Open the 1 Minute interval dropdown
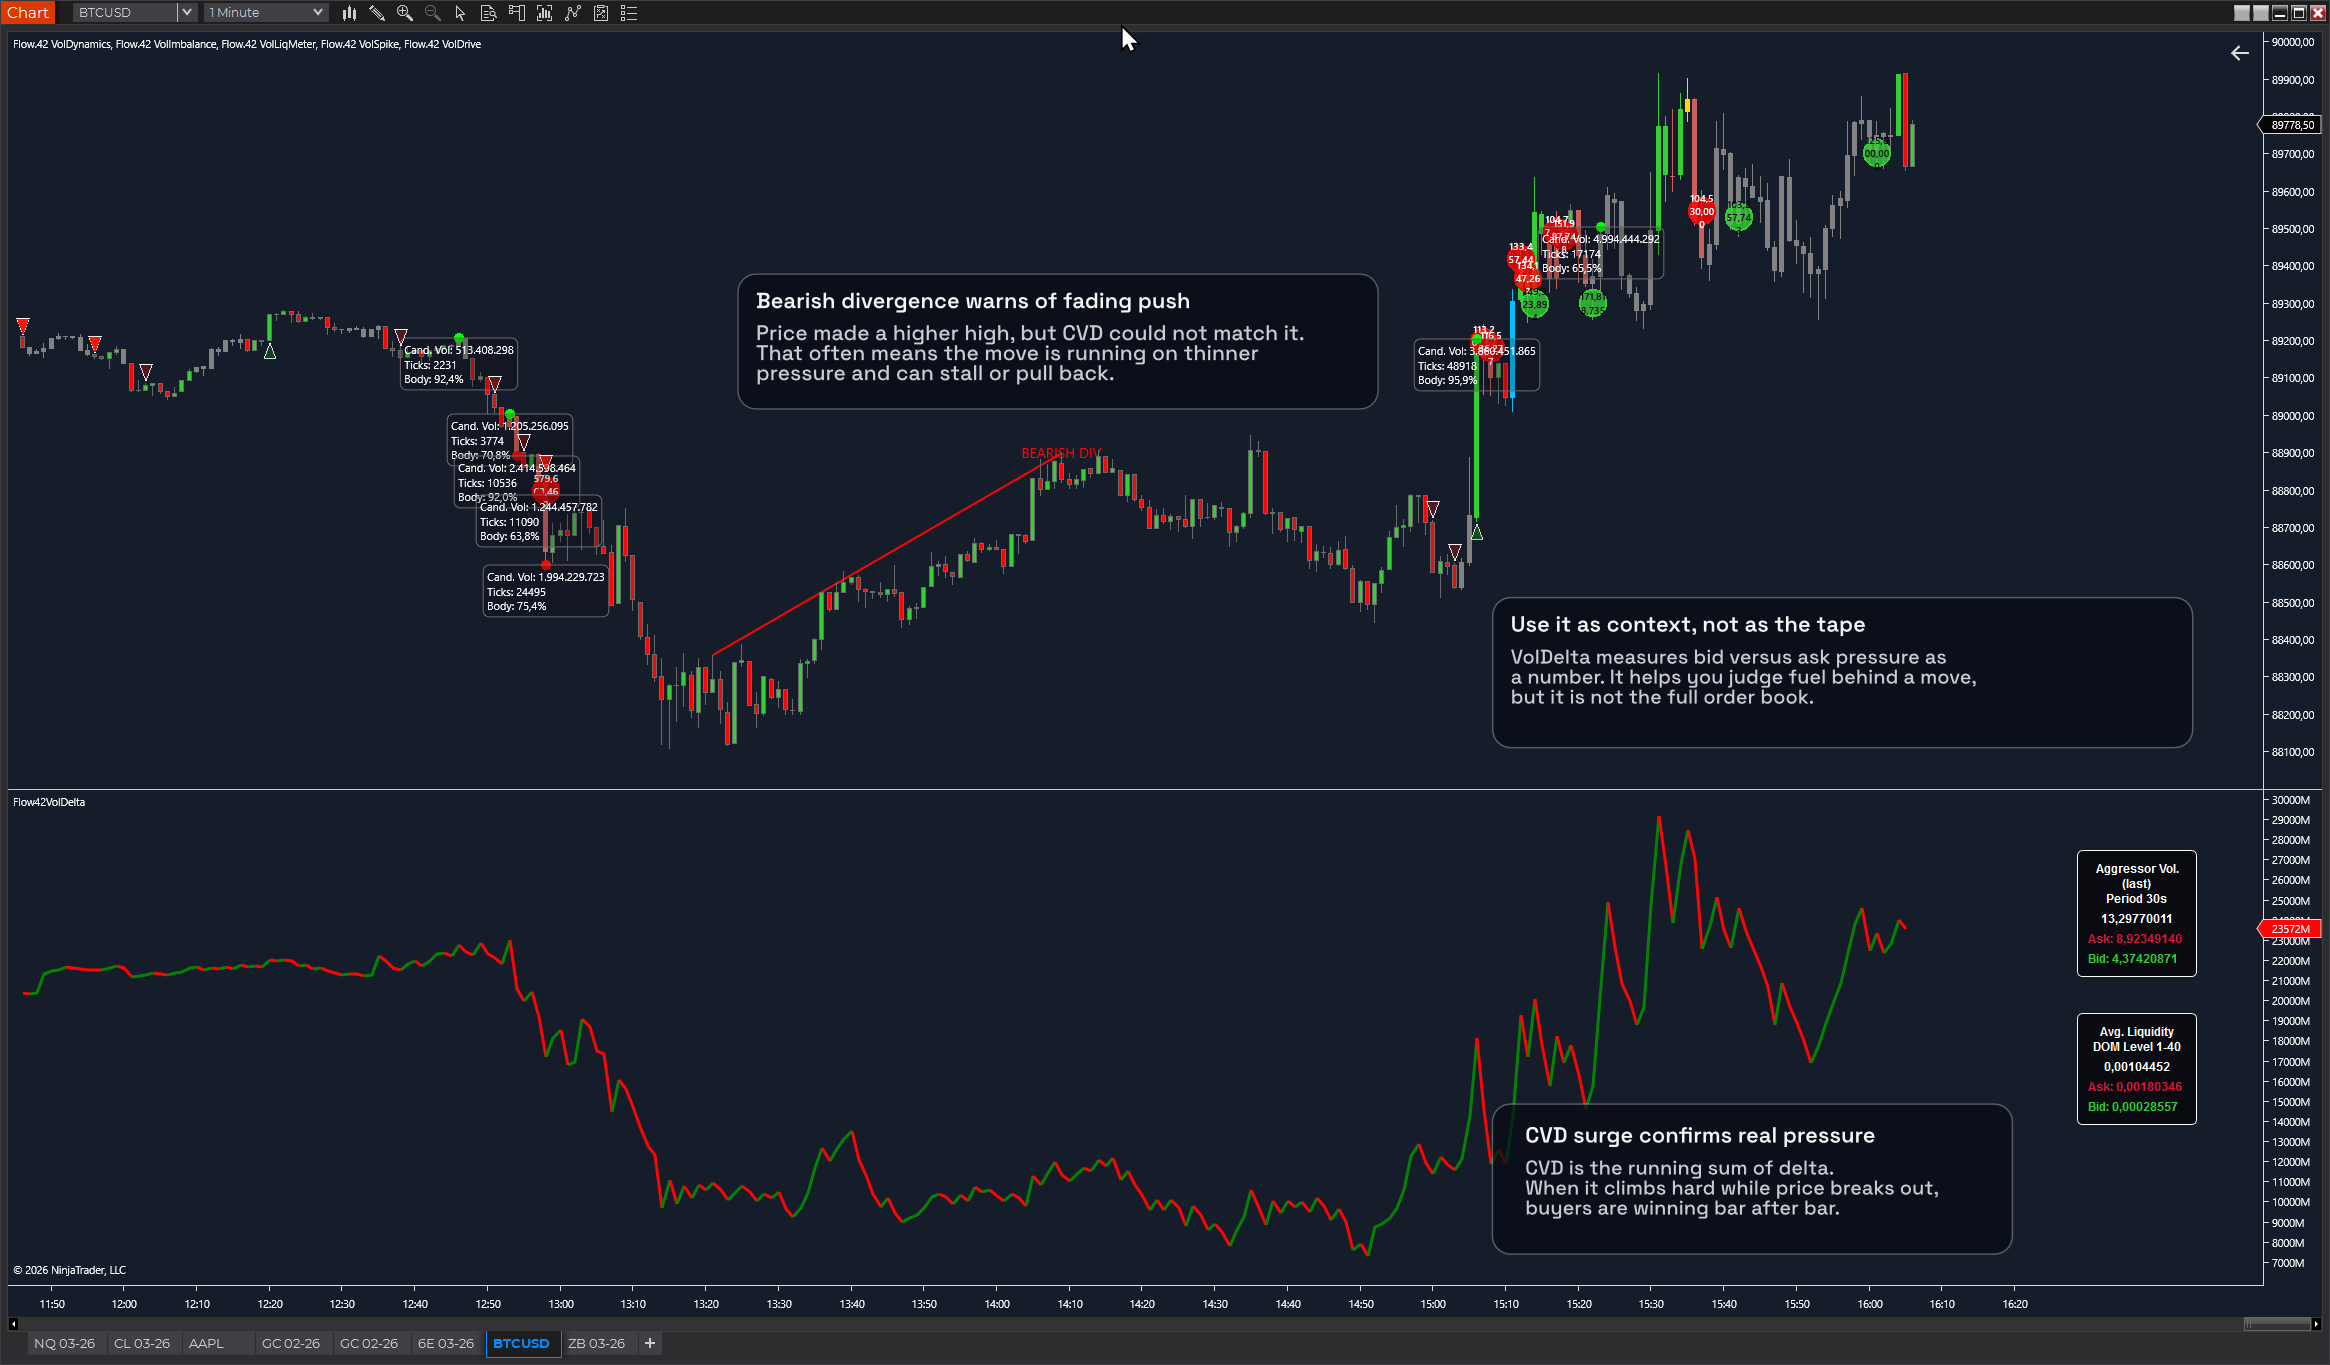This screenshot has width=2330, height=1365. (x=266, y=12)
